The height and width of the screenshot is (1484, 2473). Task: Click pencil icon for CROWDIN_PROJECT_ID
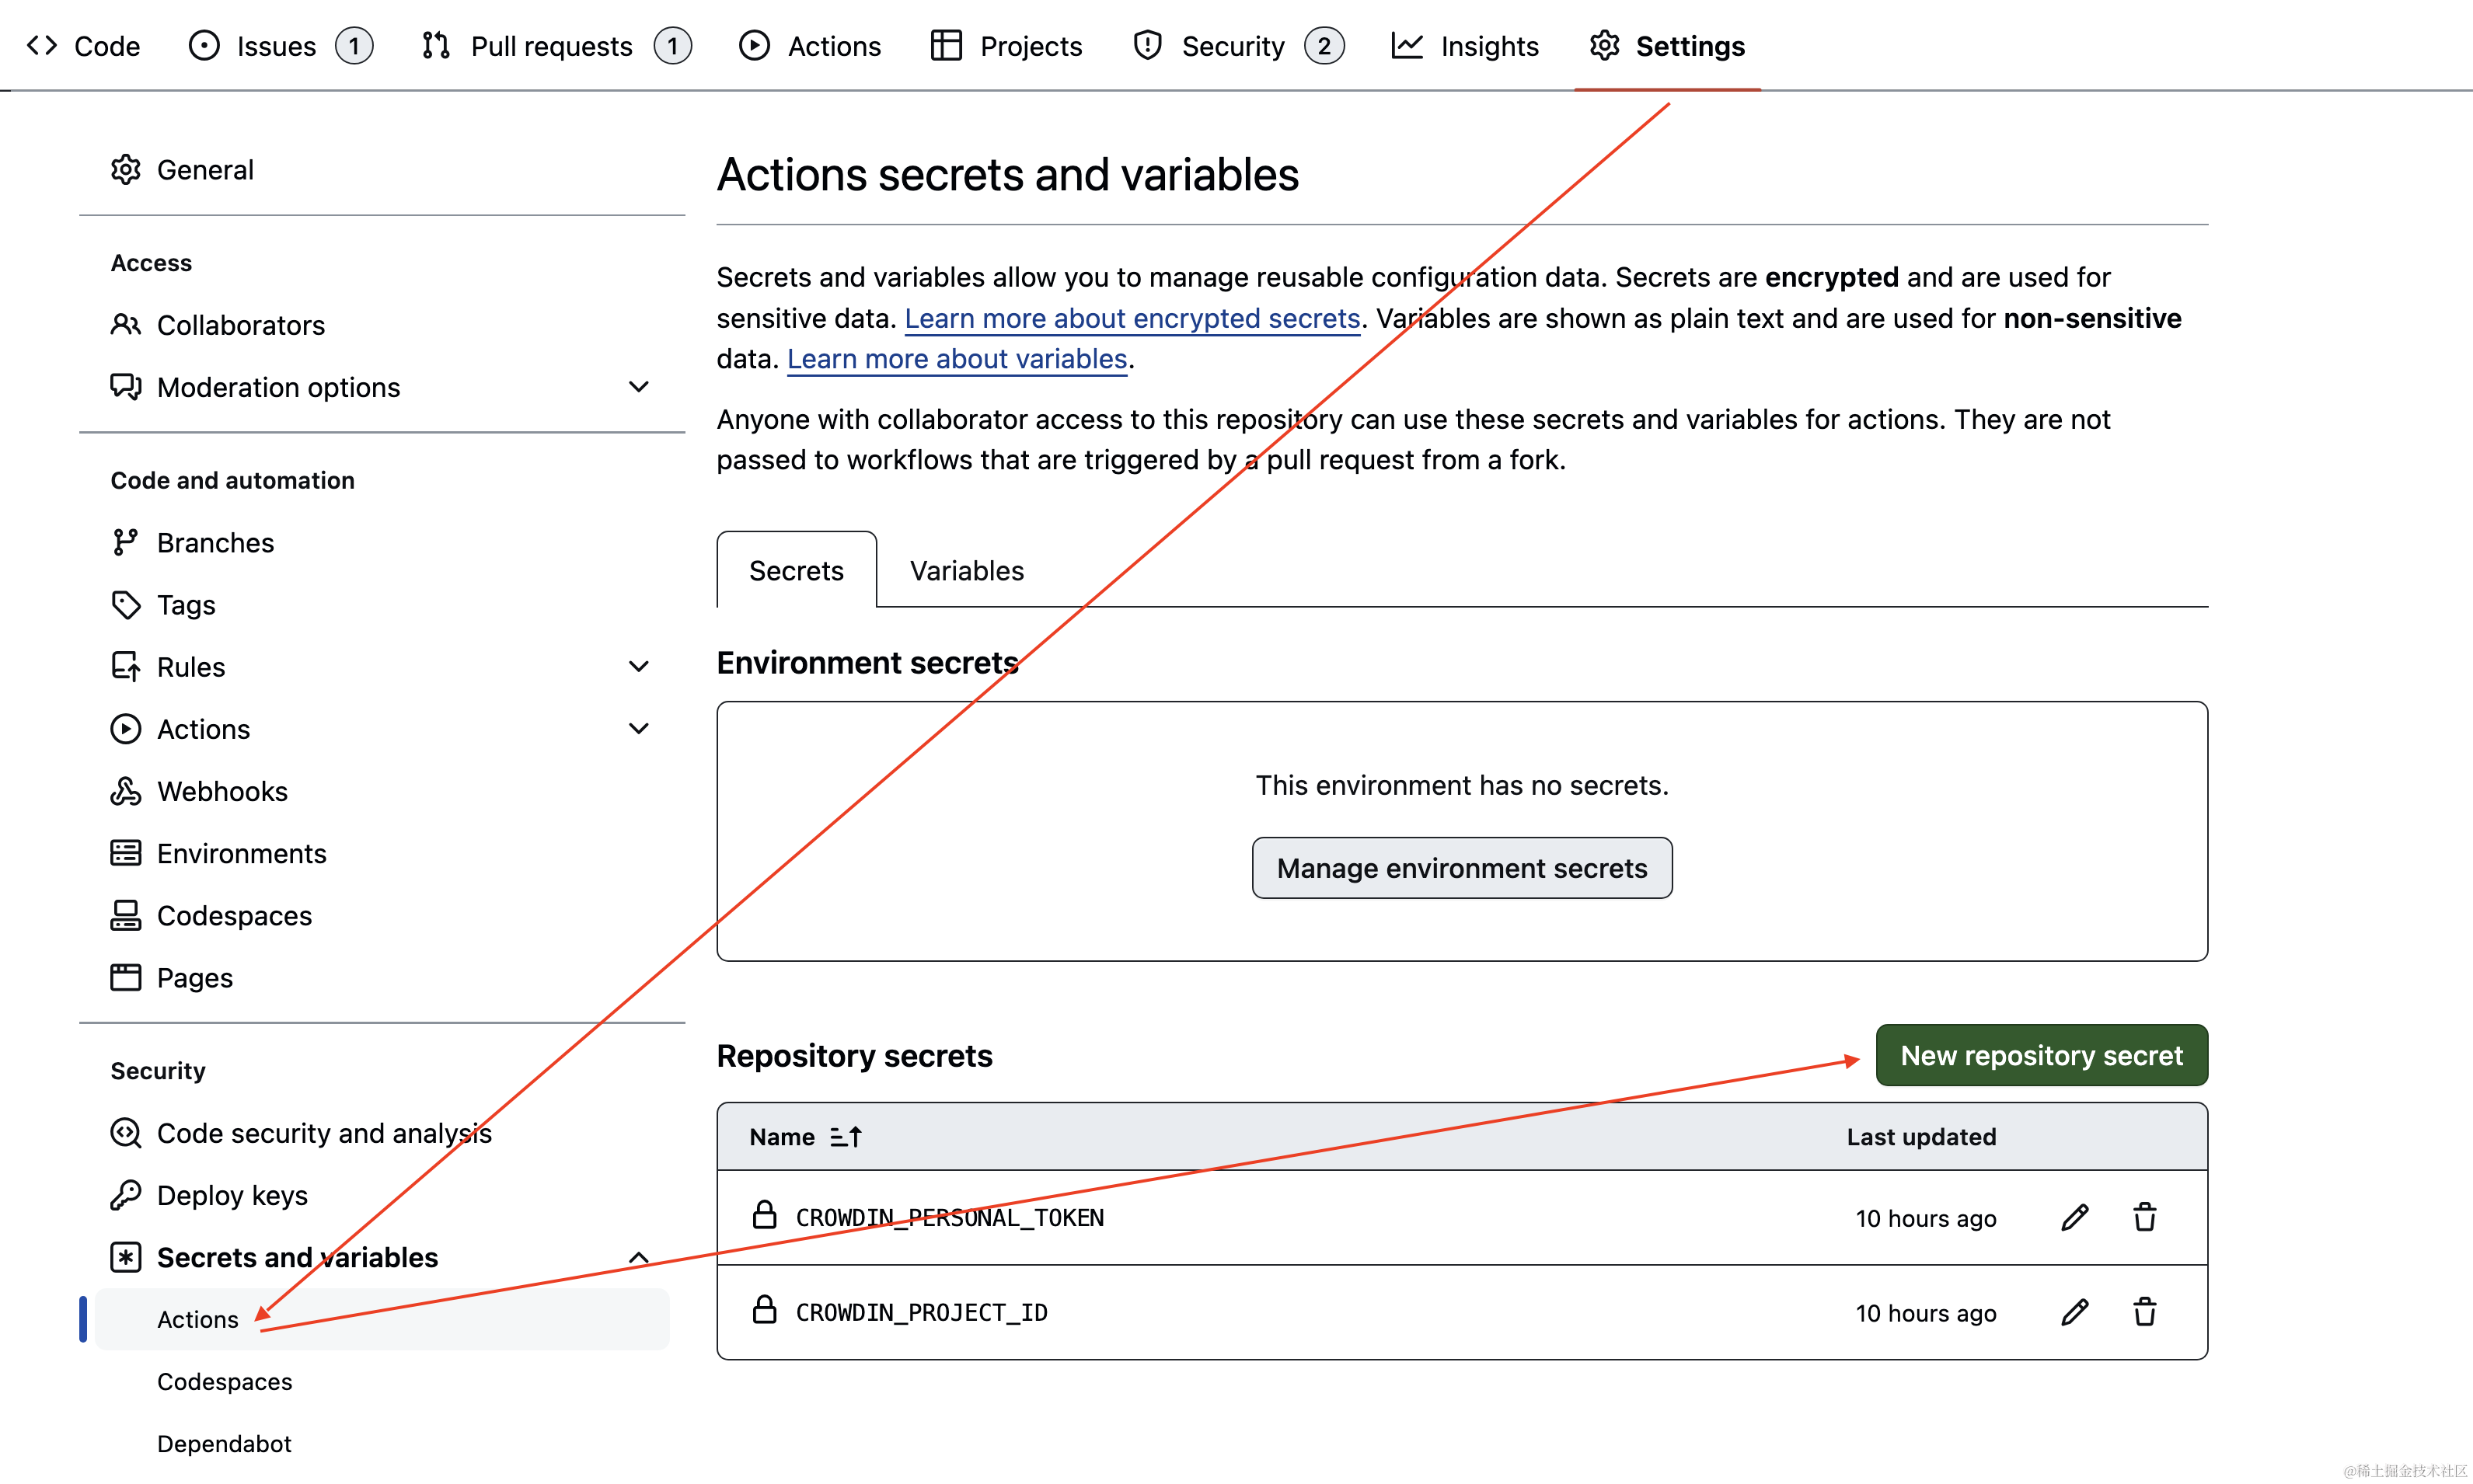click(x=2074, y=1312)
